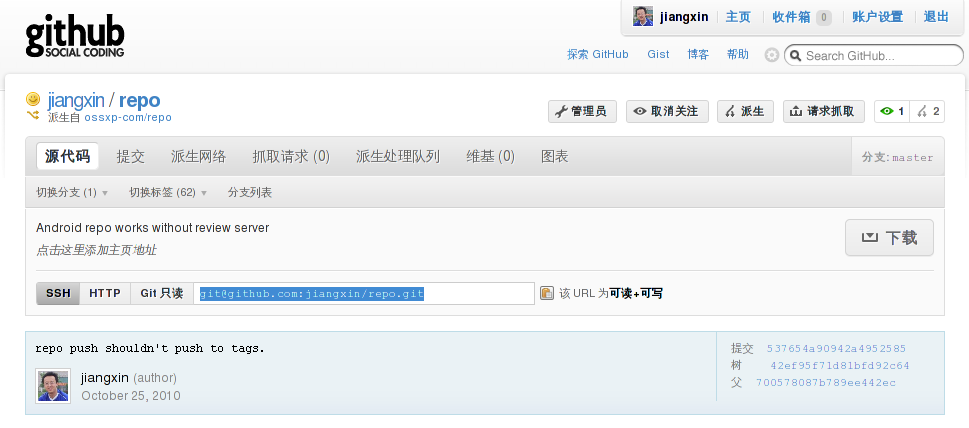Click jiangxin username in top bar
Image resolution: width=969 pixels, height=428 pixels.
tap(684, 17)
